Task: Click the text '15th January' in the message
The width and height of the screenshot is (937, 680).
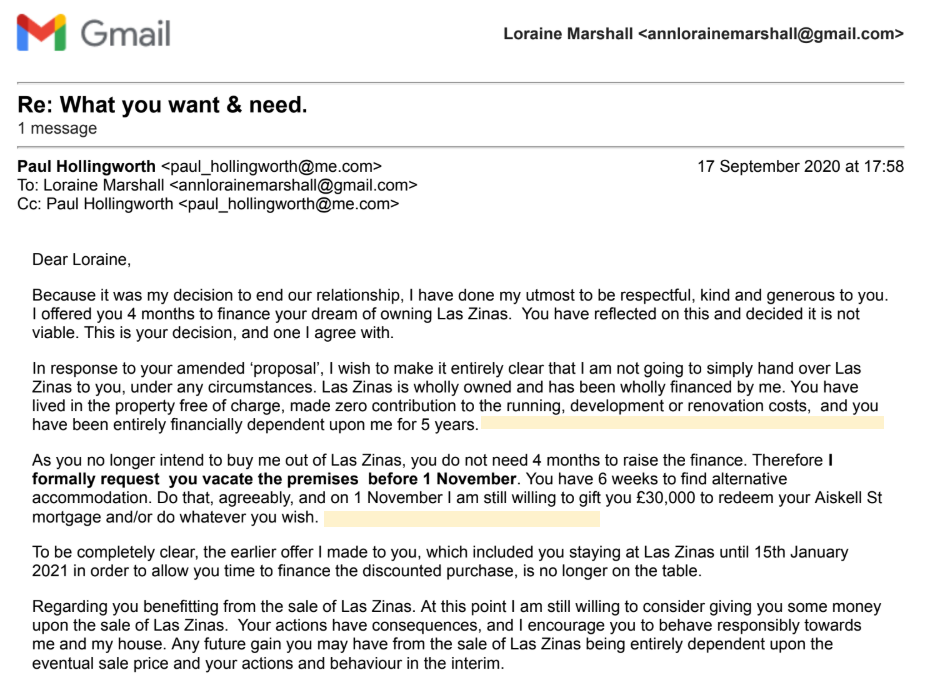Action: pyautogui.click(x=801, y=552)
